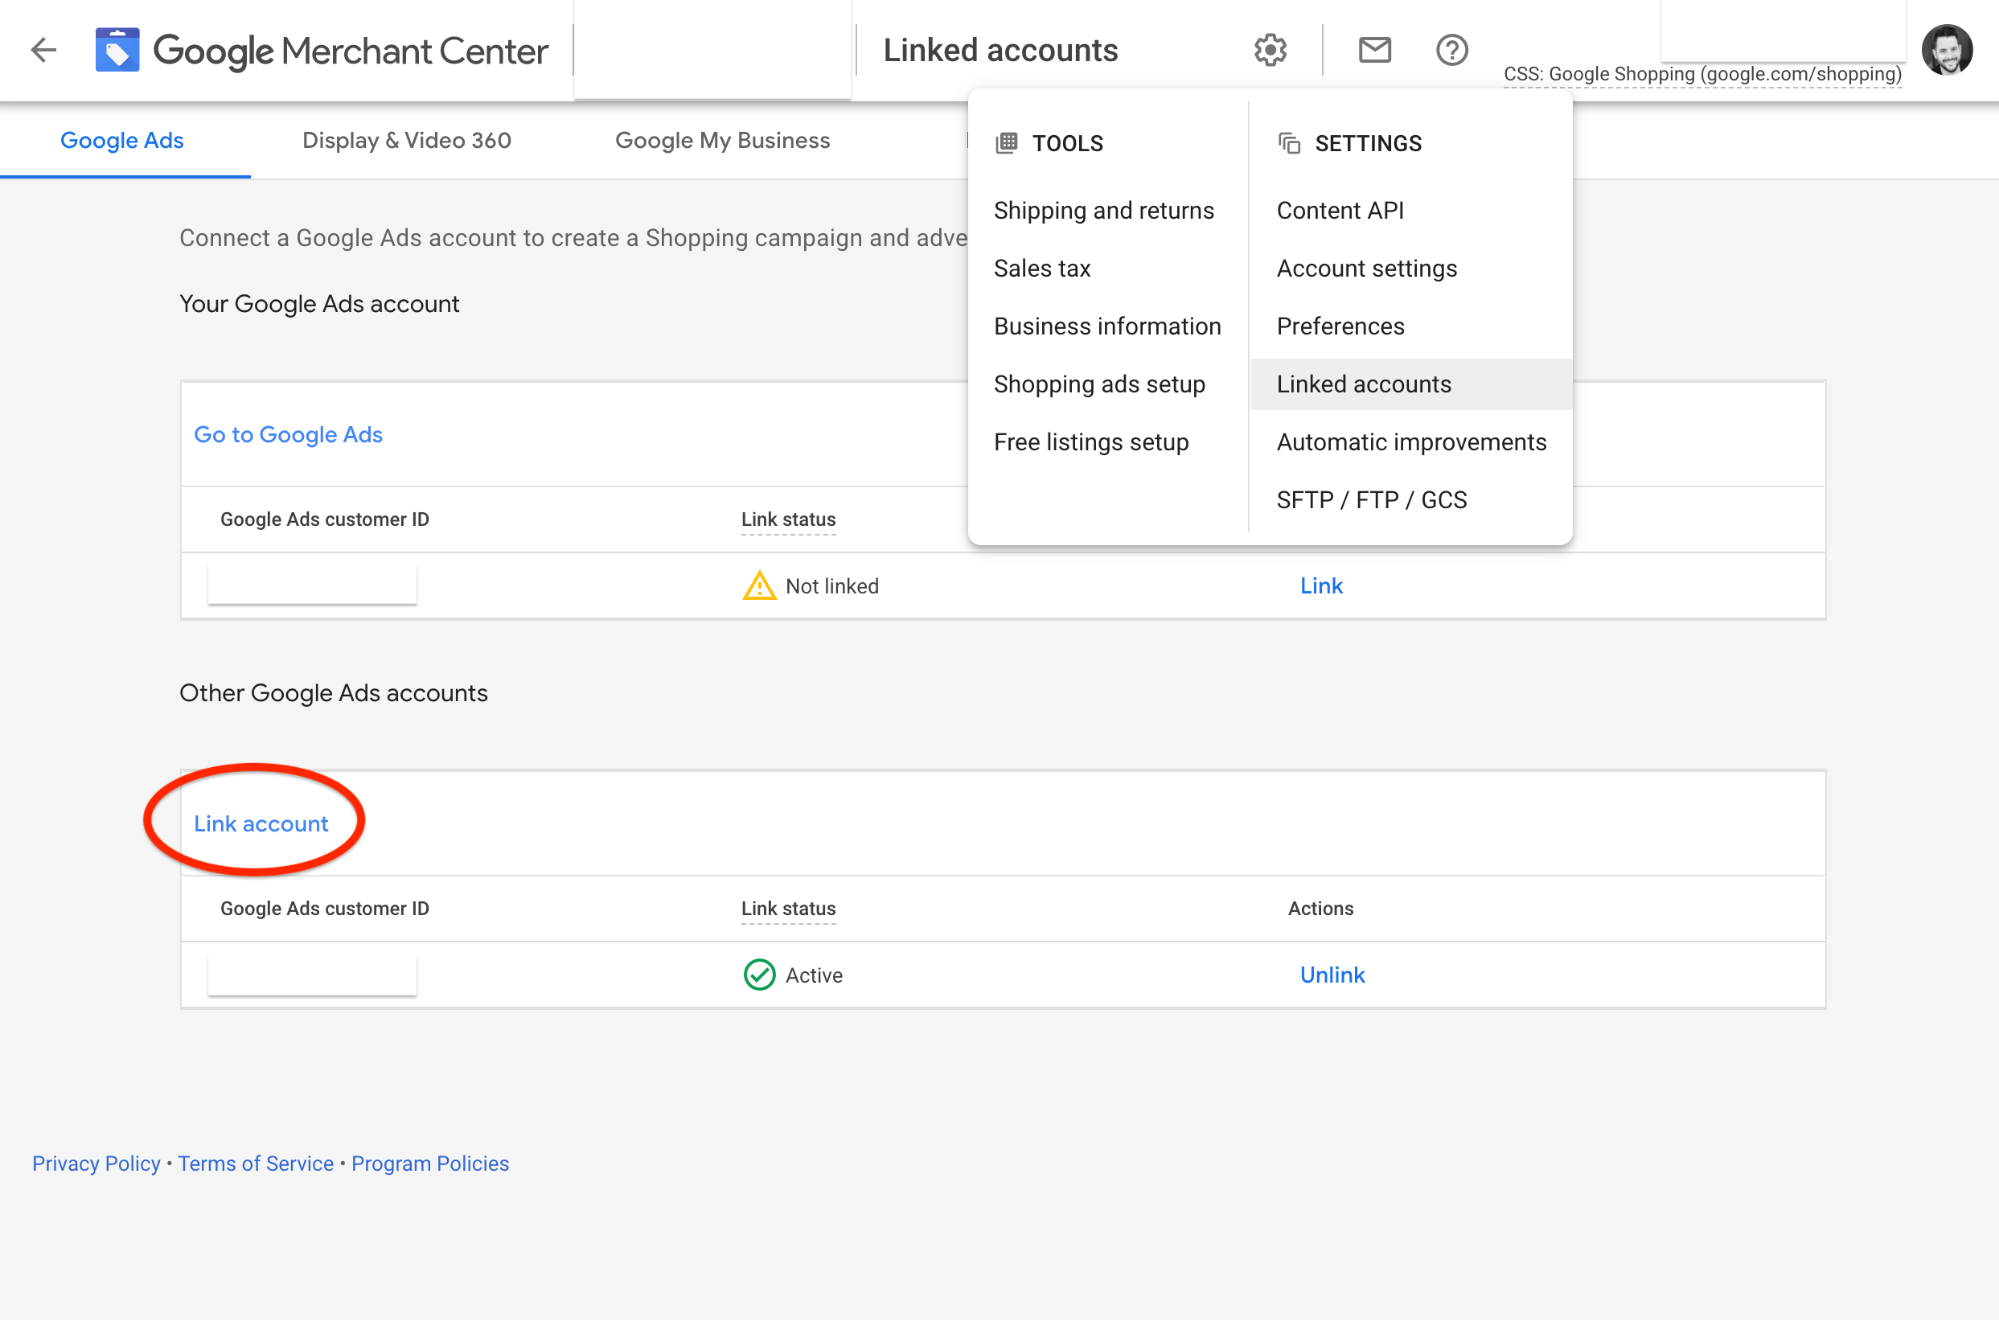Viewport: 1999px width, 1321px height.
Task: Open Business information menu entry
Action: click(x=1107, y=326)
